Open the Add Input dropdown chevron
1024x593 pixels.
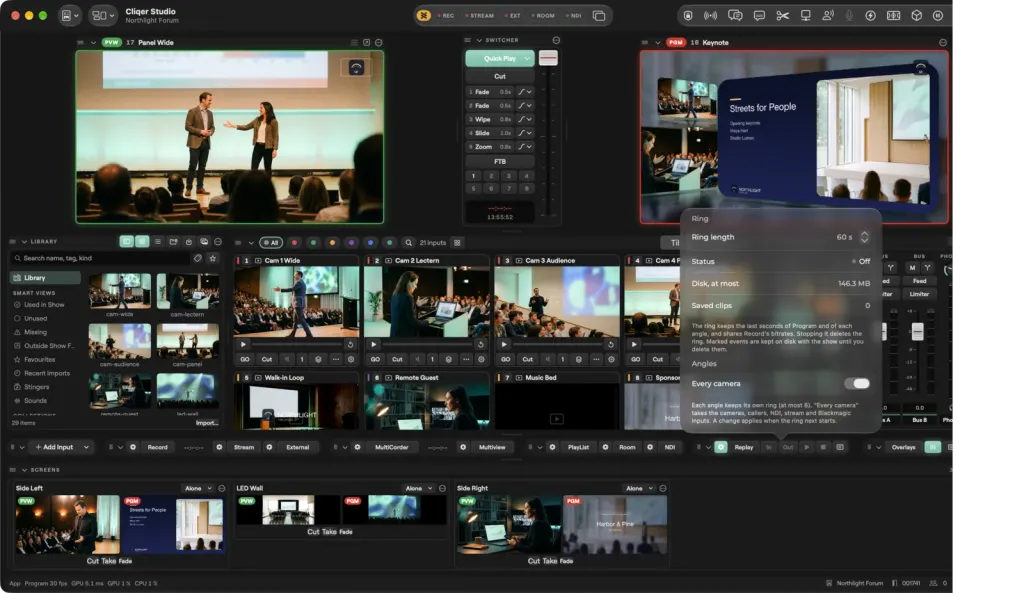point(86,447)
